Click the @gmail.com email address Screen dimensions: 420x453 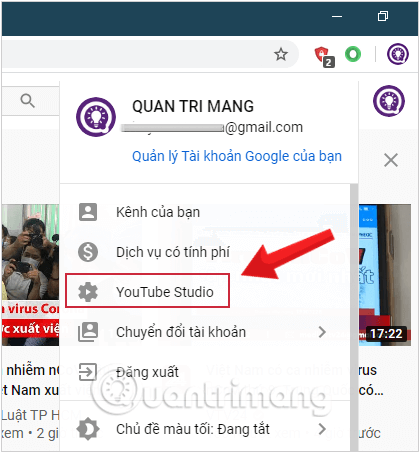pos(212,128)
